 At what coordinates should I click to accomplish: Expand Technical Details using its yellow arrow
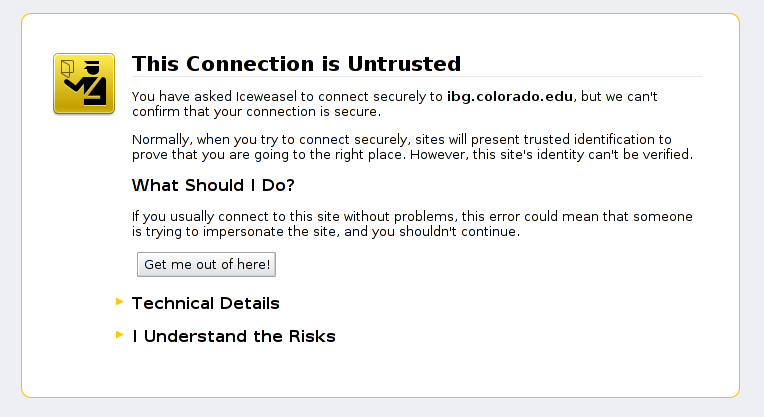click(119, 302)
